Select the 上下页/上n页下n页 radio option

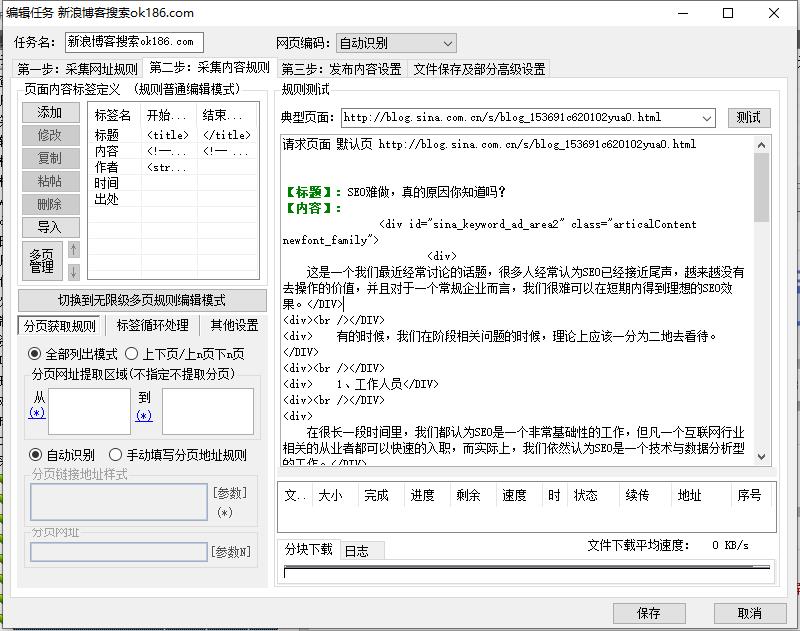(131, 354)
